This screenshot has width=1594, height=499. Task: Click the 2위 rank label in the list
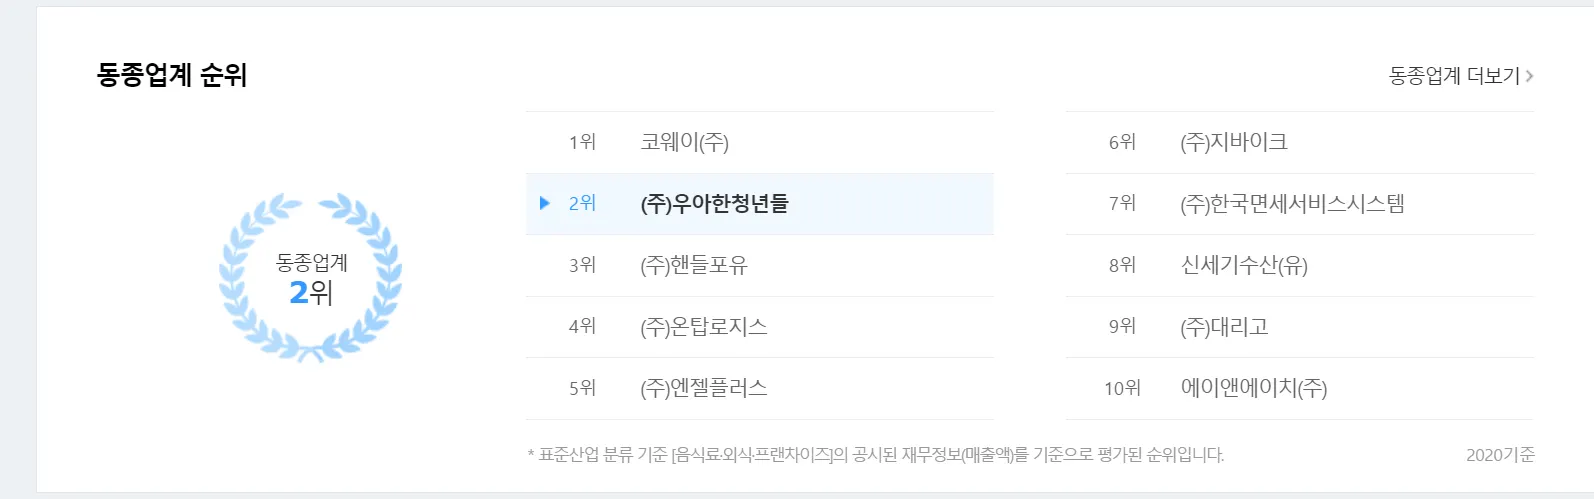point(582,203)
